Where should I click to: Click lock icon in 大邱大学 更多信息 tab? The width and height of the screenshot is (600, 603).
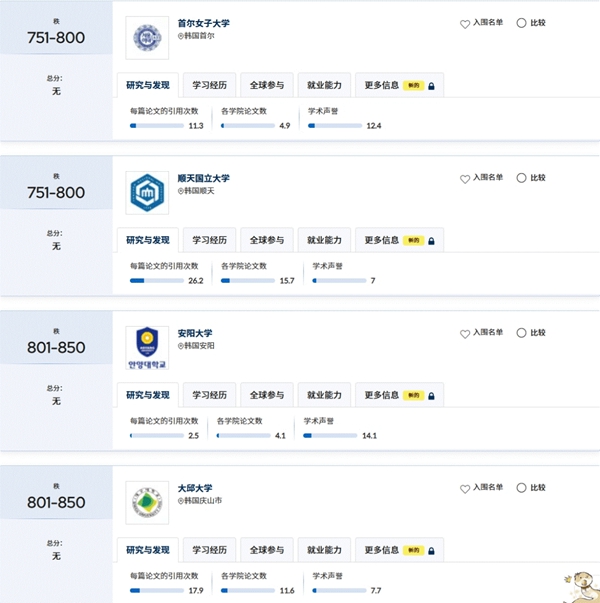pyautogui.click(x=431, y=551)
